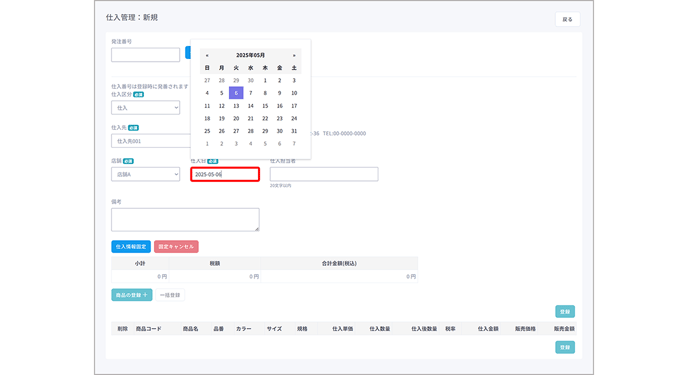Pick day 8 in the calendar
This screenshot has width=688, height=375.
coord(265,93)
